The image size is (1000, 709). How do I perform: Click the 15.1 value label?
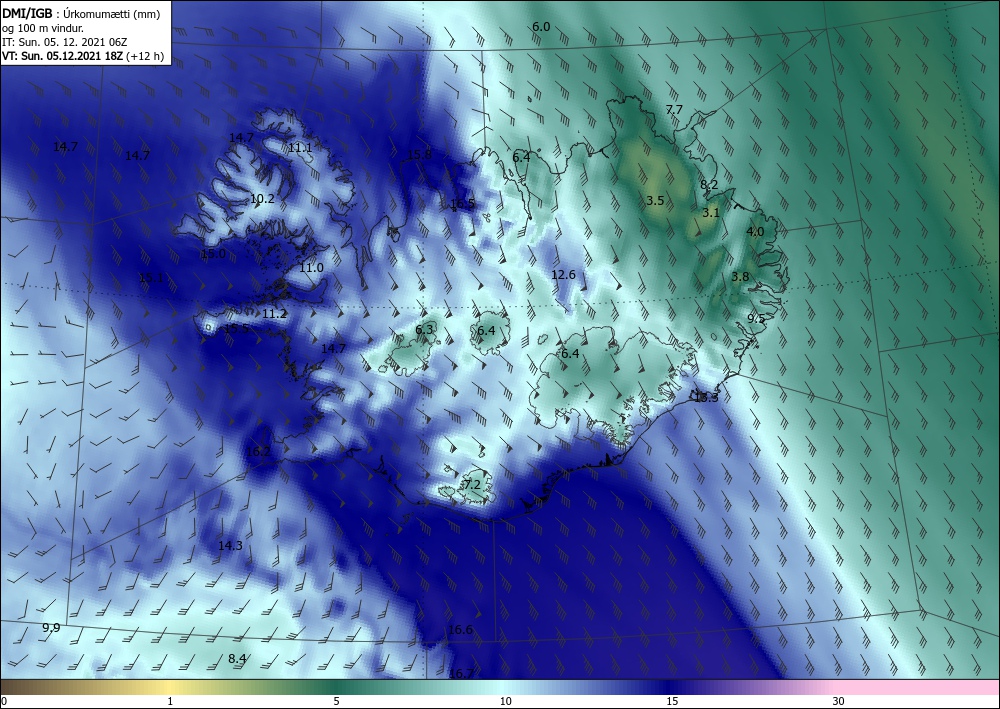tap(151, 278)
